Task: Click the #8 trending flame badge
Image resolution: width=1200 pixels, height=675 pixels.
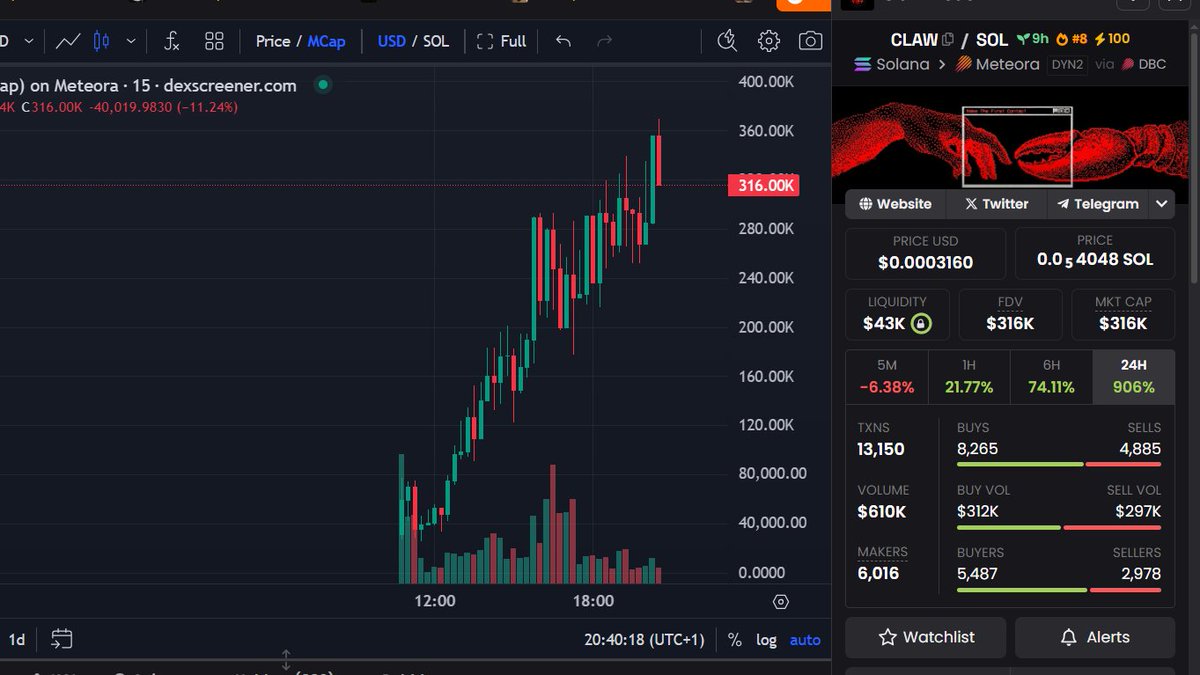Action: (x=1071, y=39)
